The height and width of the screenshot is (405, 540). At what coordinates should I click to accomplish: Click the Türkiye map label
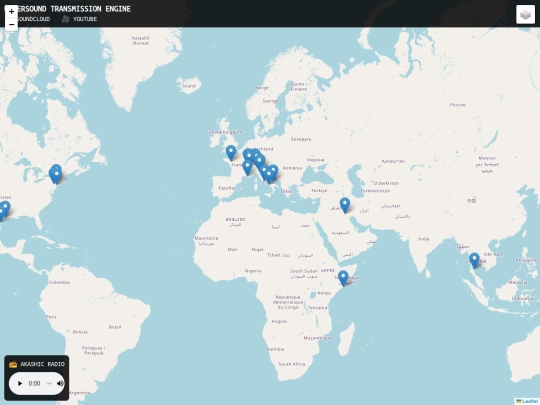319,190
